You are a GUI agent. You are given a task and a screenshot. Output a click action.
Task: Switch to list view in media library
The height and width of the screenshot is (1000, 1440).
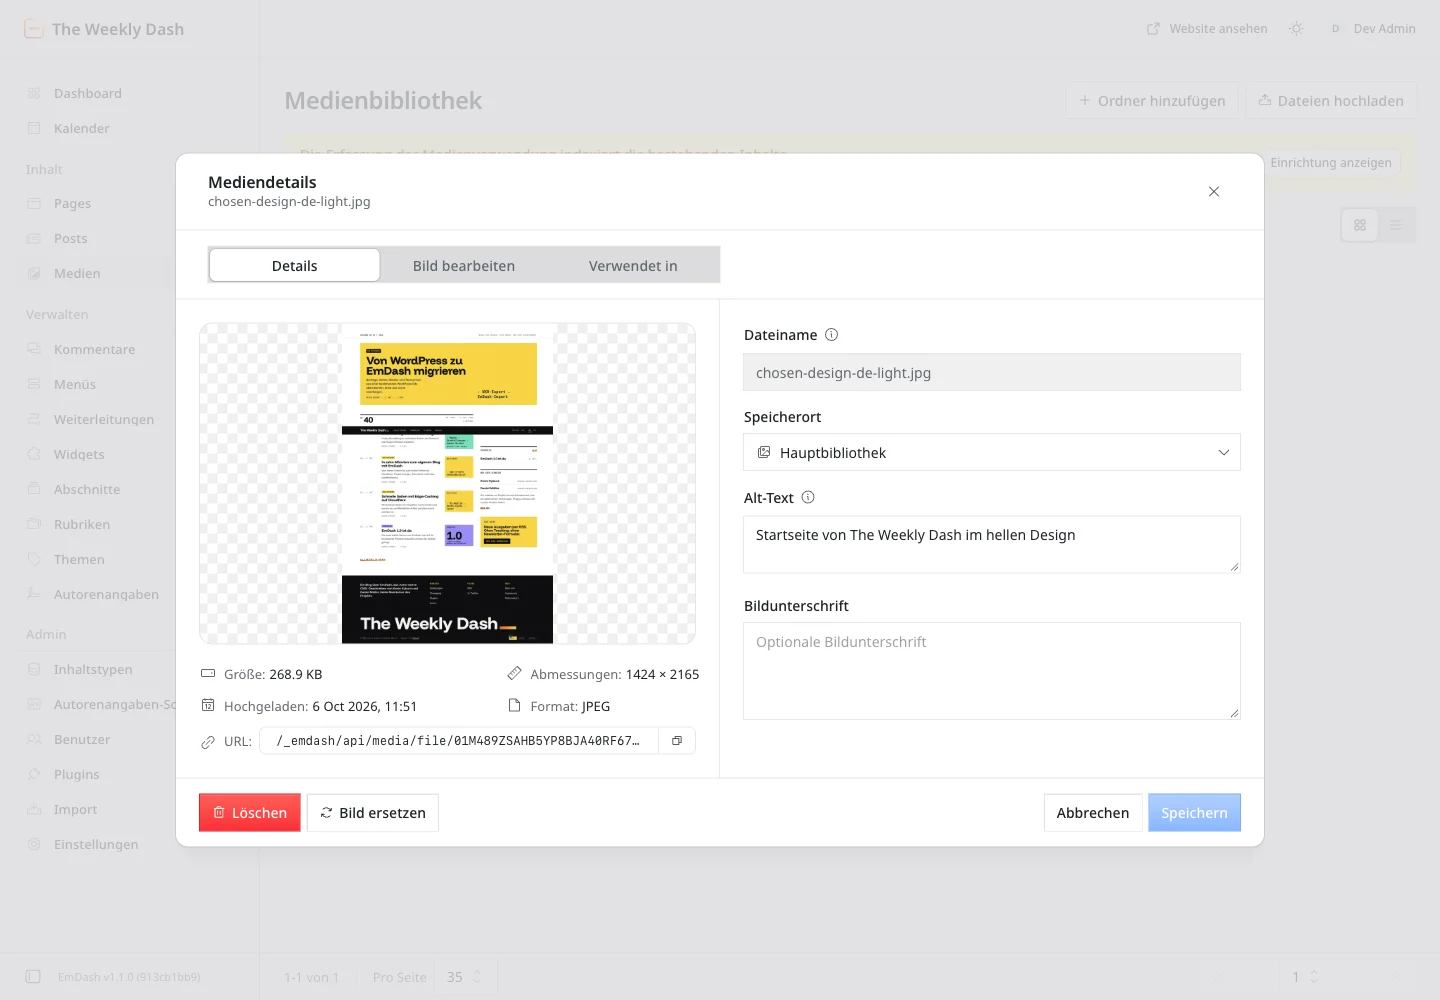point(1396,225)
